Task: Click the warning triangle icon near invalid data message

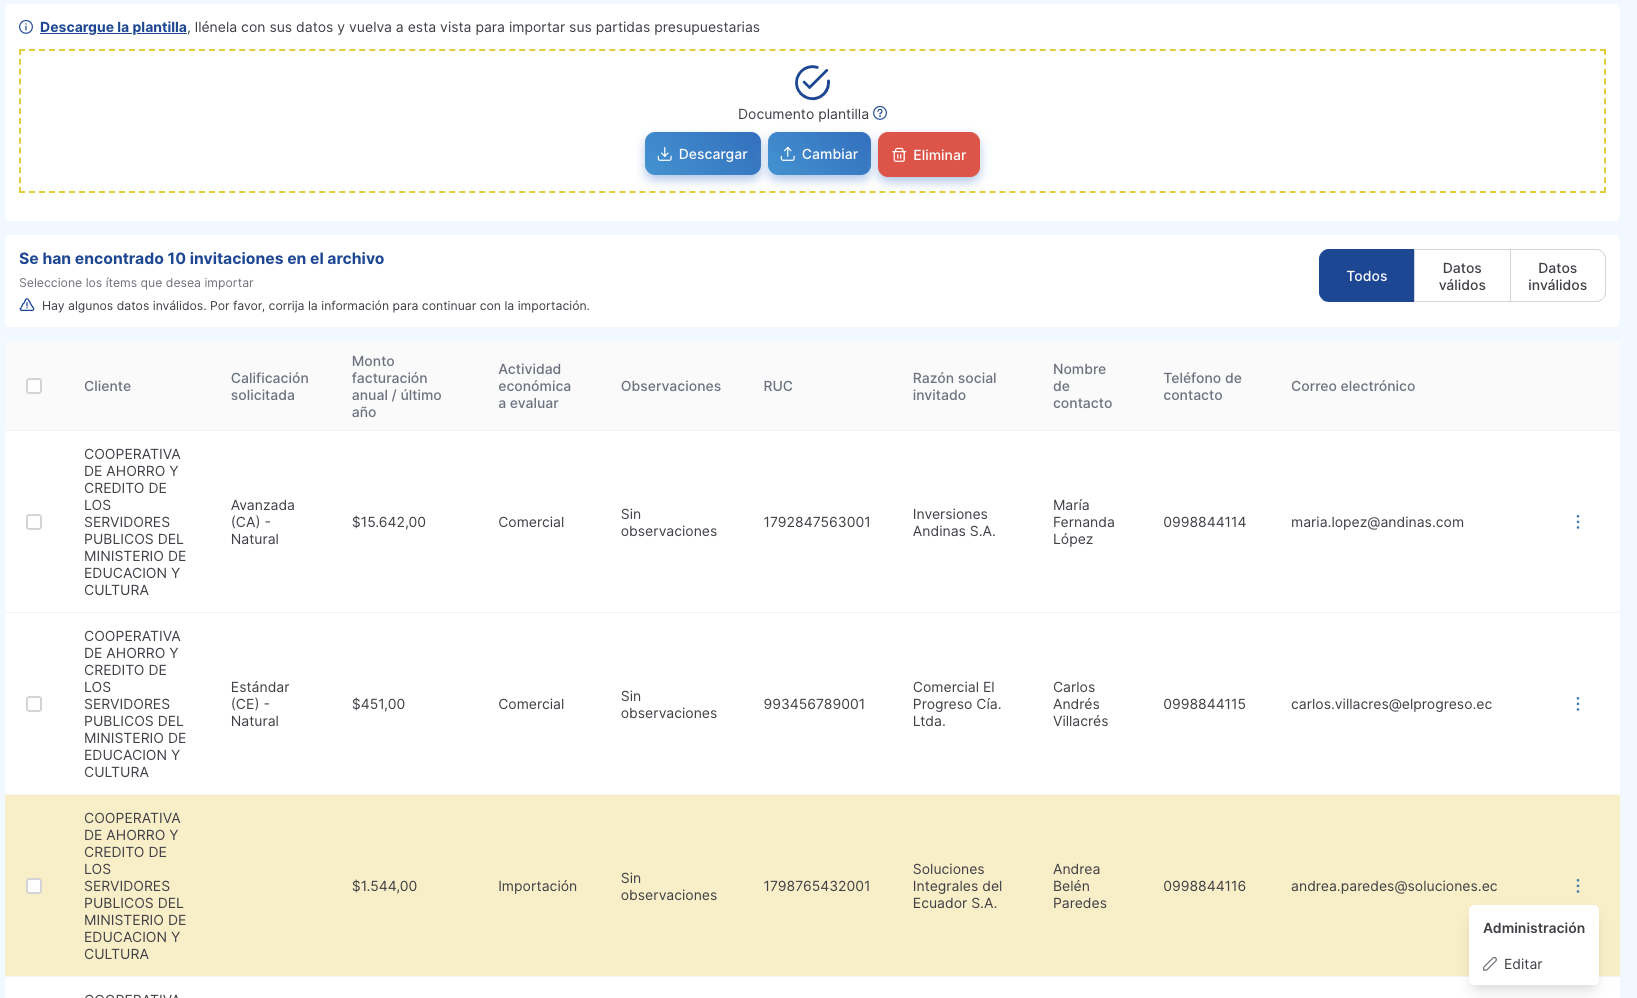Action: click(x=27, y=305)
